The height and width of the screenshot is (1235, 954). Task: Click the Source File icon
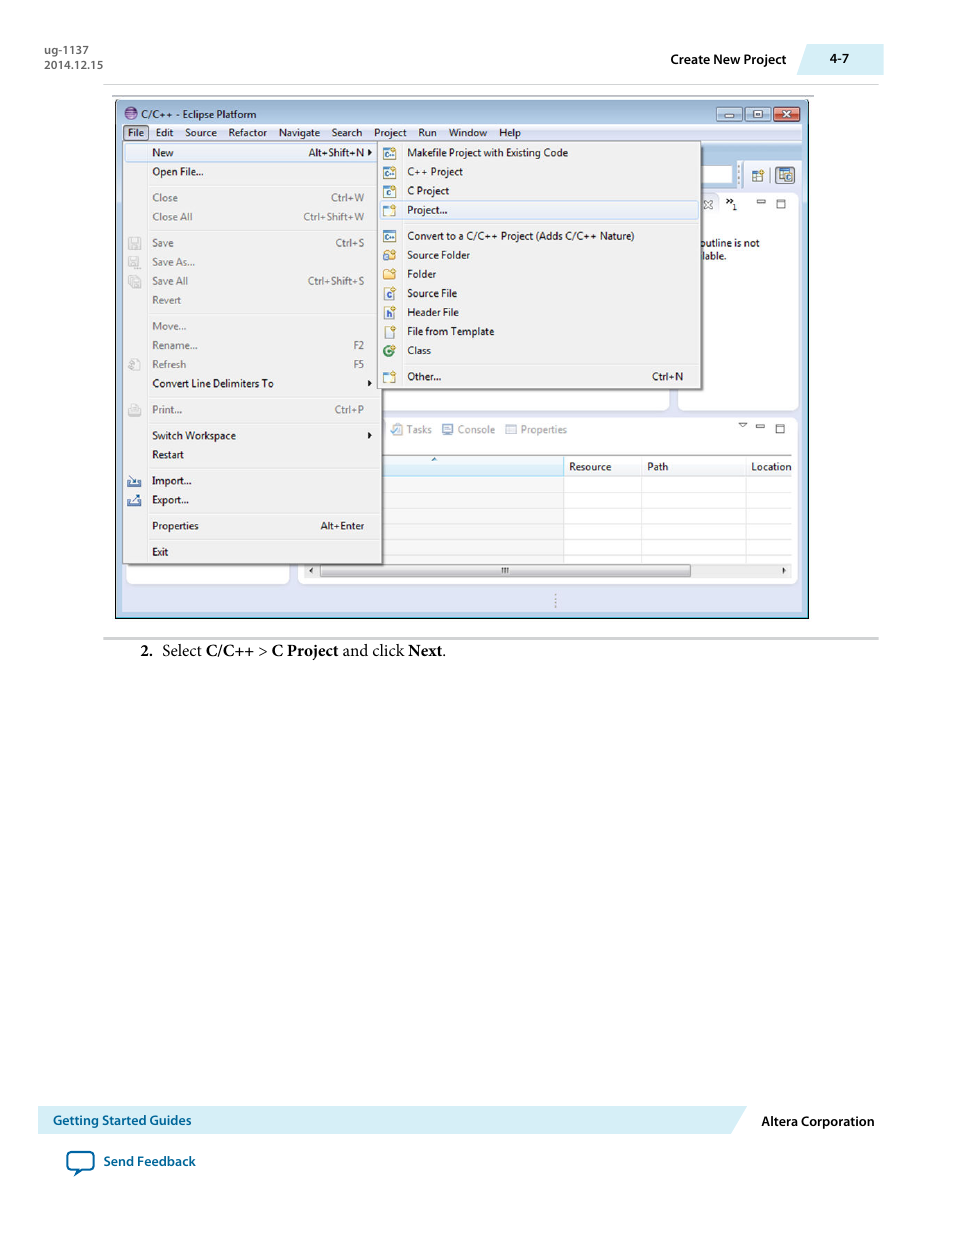tap(390, 293)
